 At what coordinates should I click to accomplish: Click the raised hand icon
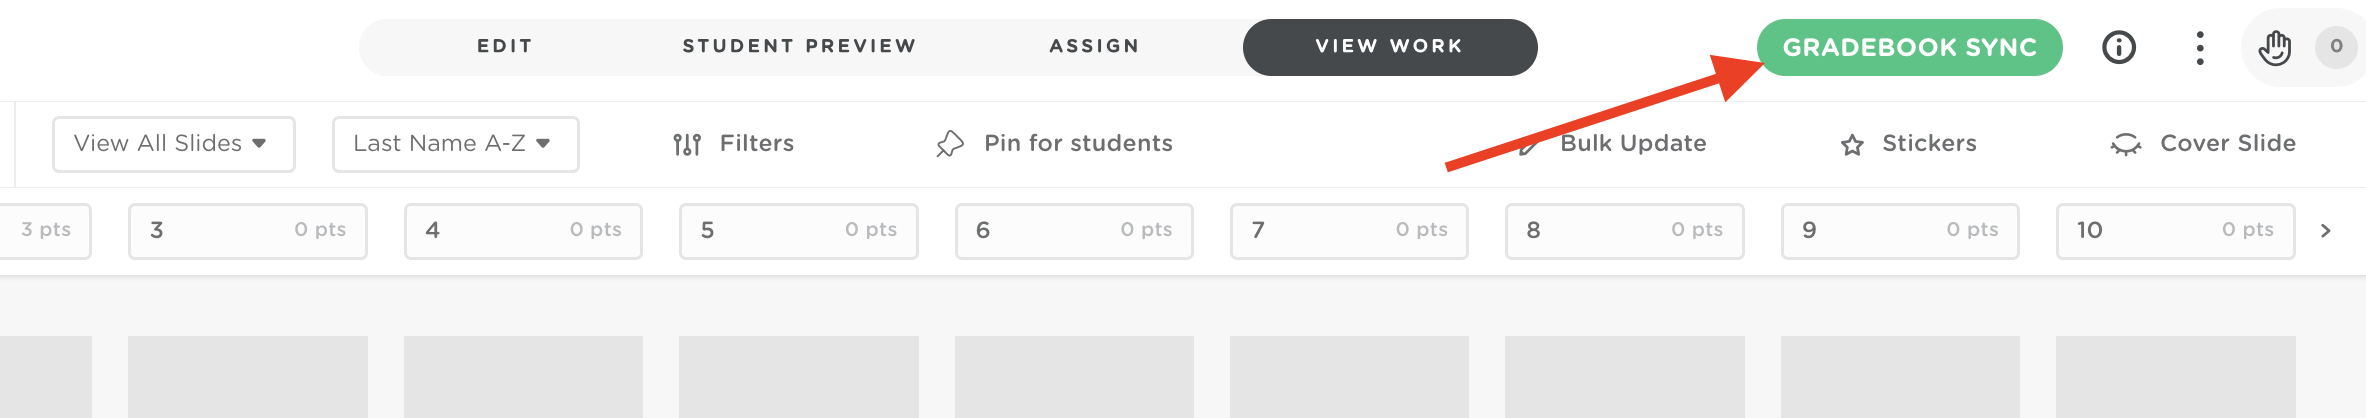point(2275,47)
